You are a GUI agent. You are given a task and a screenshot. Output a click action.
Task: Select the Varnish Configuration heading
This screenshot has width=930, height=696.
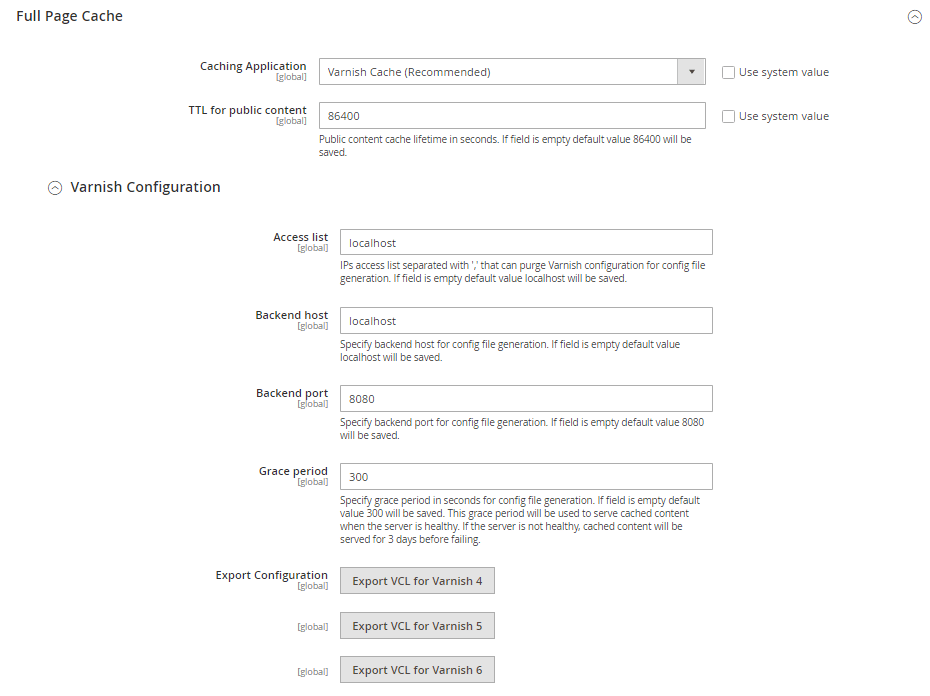tap(145, 187)
